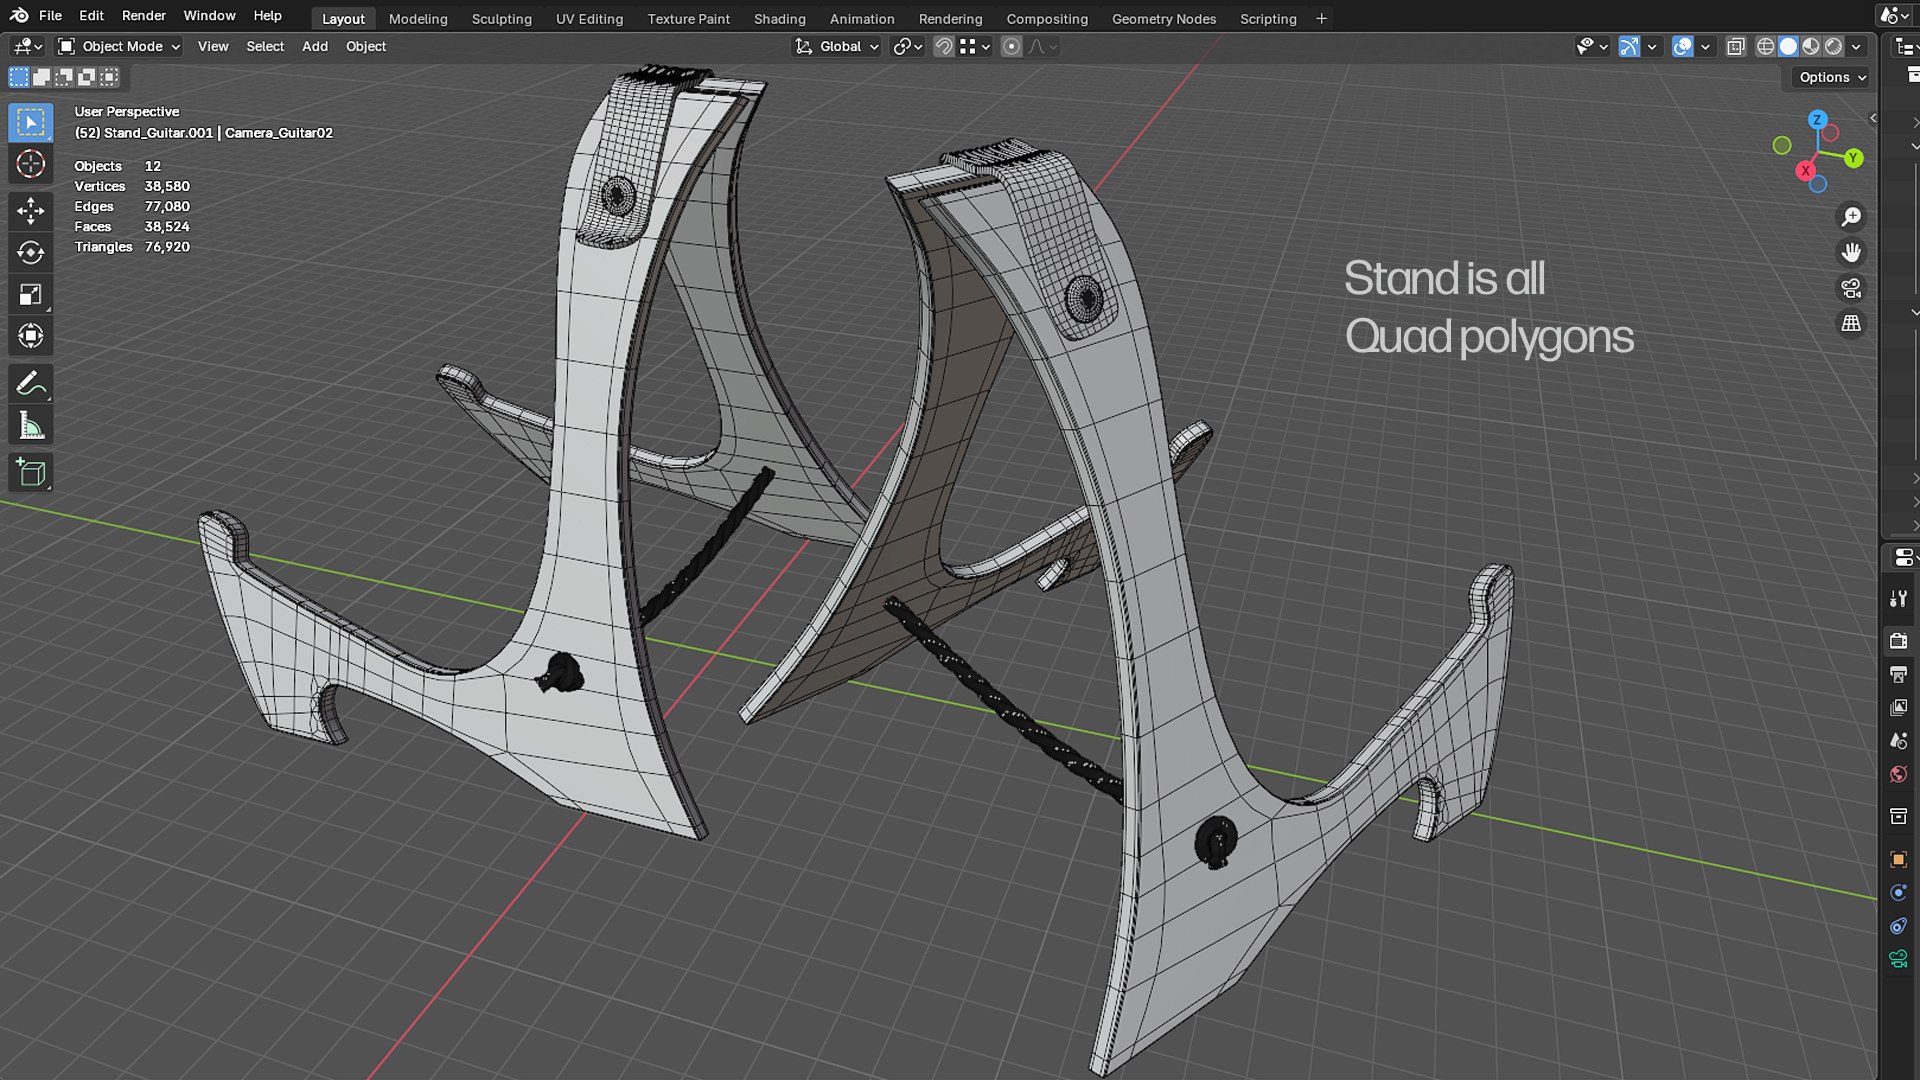Click the pan view hand icon

pos(1851,252)
